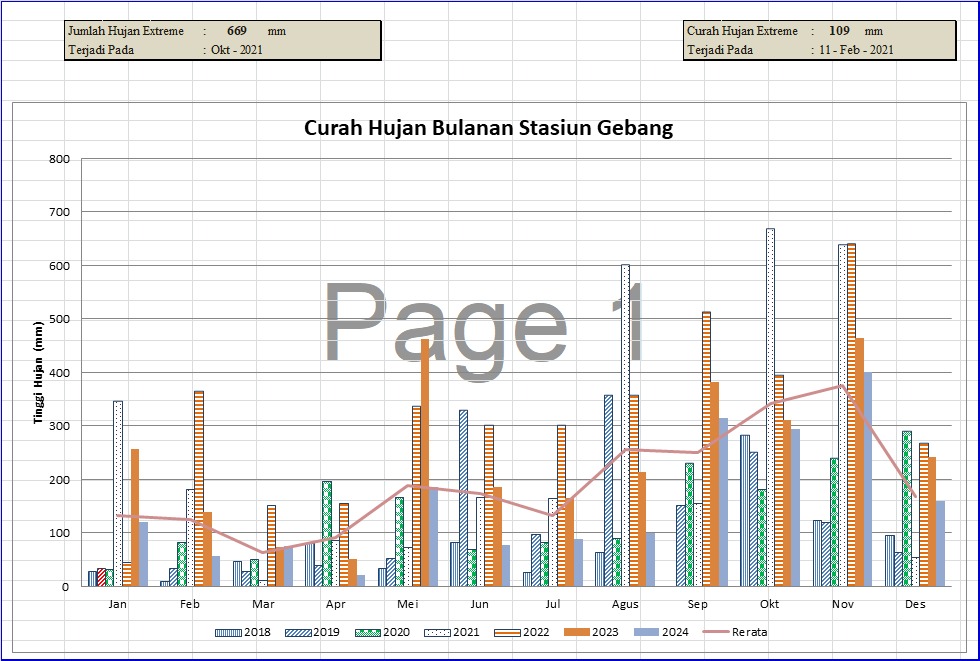Select the chart title Curah Hujan Bulanan
Image resolution: width=980 pixels, height=661 pixels.
(488, 128)
